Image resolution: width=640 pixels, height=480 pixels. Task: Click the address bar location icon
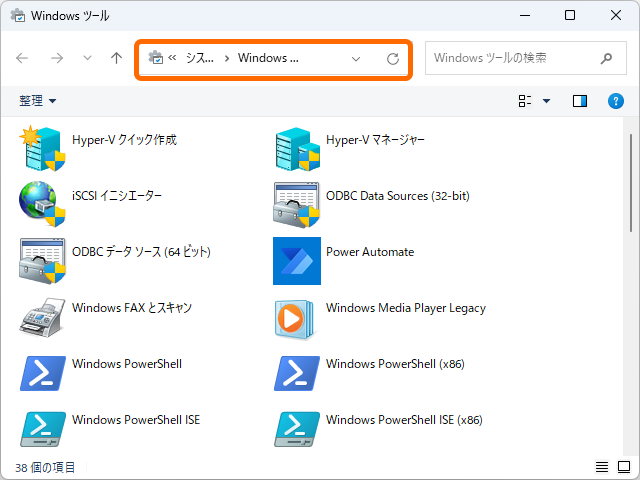coord(156,58)
